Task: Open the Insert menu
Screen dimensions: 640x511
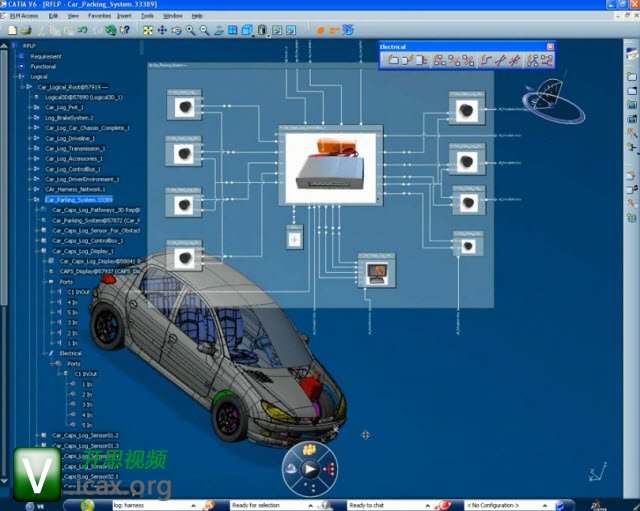Action: pyautogui.click(x=124, y=16)
